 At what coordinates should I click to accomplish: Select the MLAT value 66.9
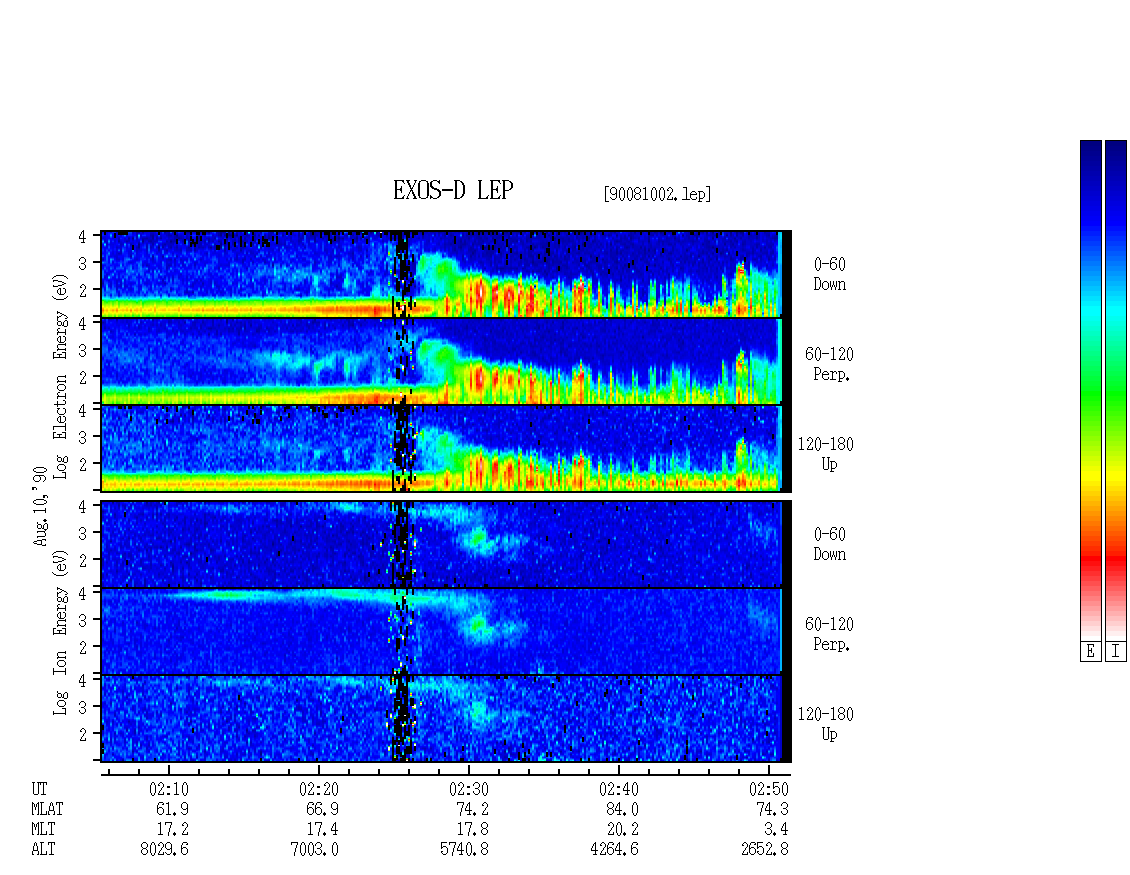tap(322, 809)
